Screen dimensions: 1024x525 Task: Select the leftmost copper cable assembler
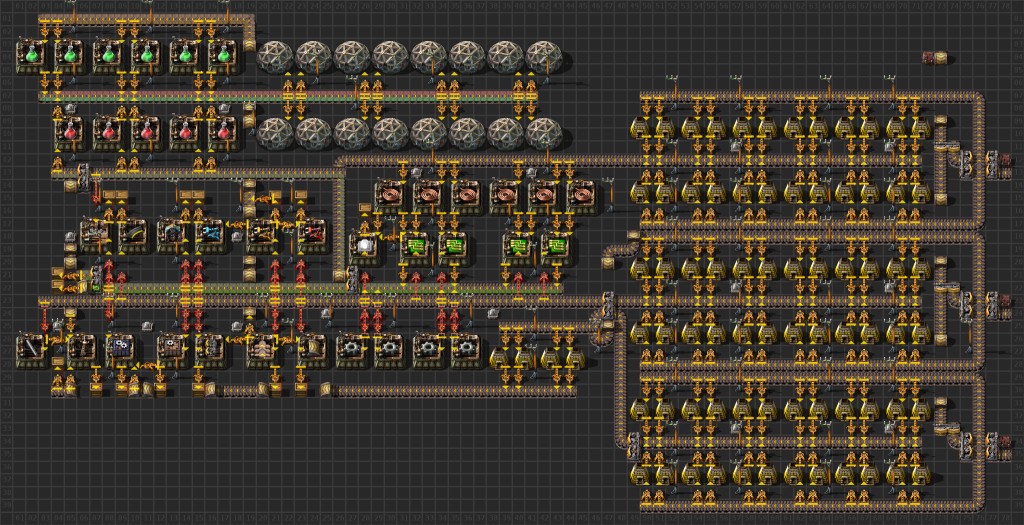coord(390,197)
